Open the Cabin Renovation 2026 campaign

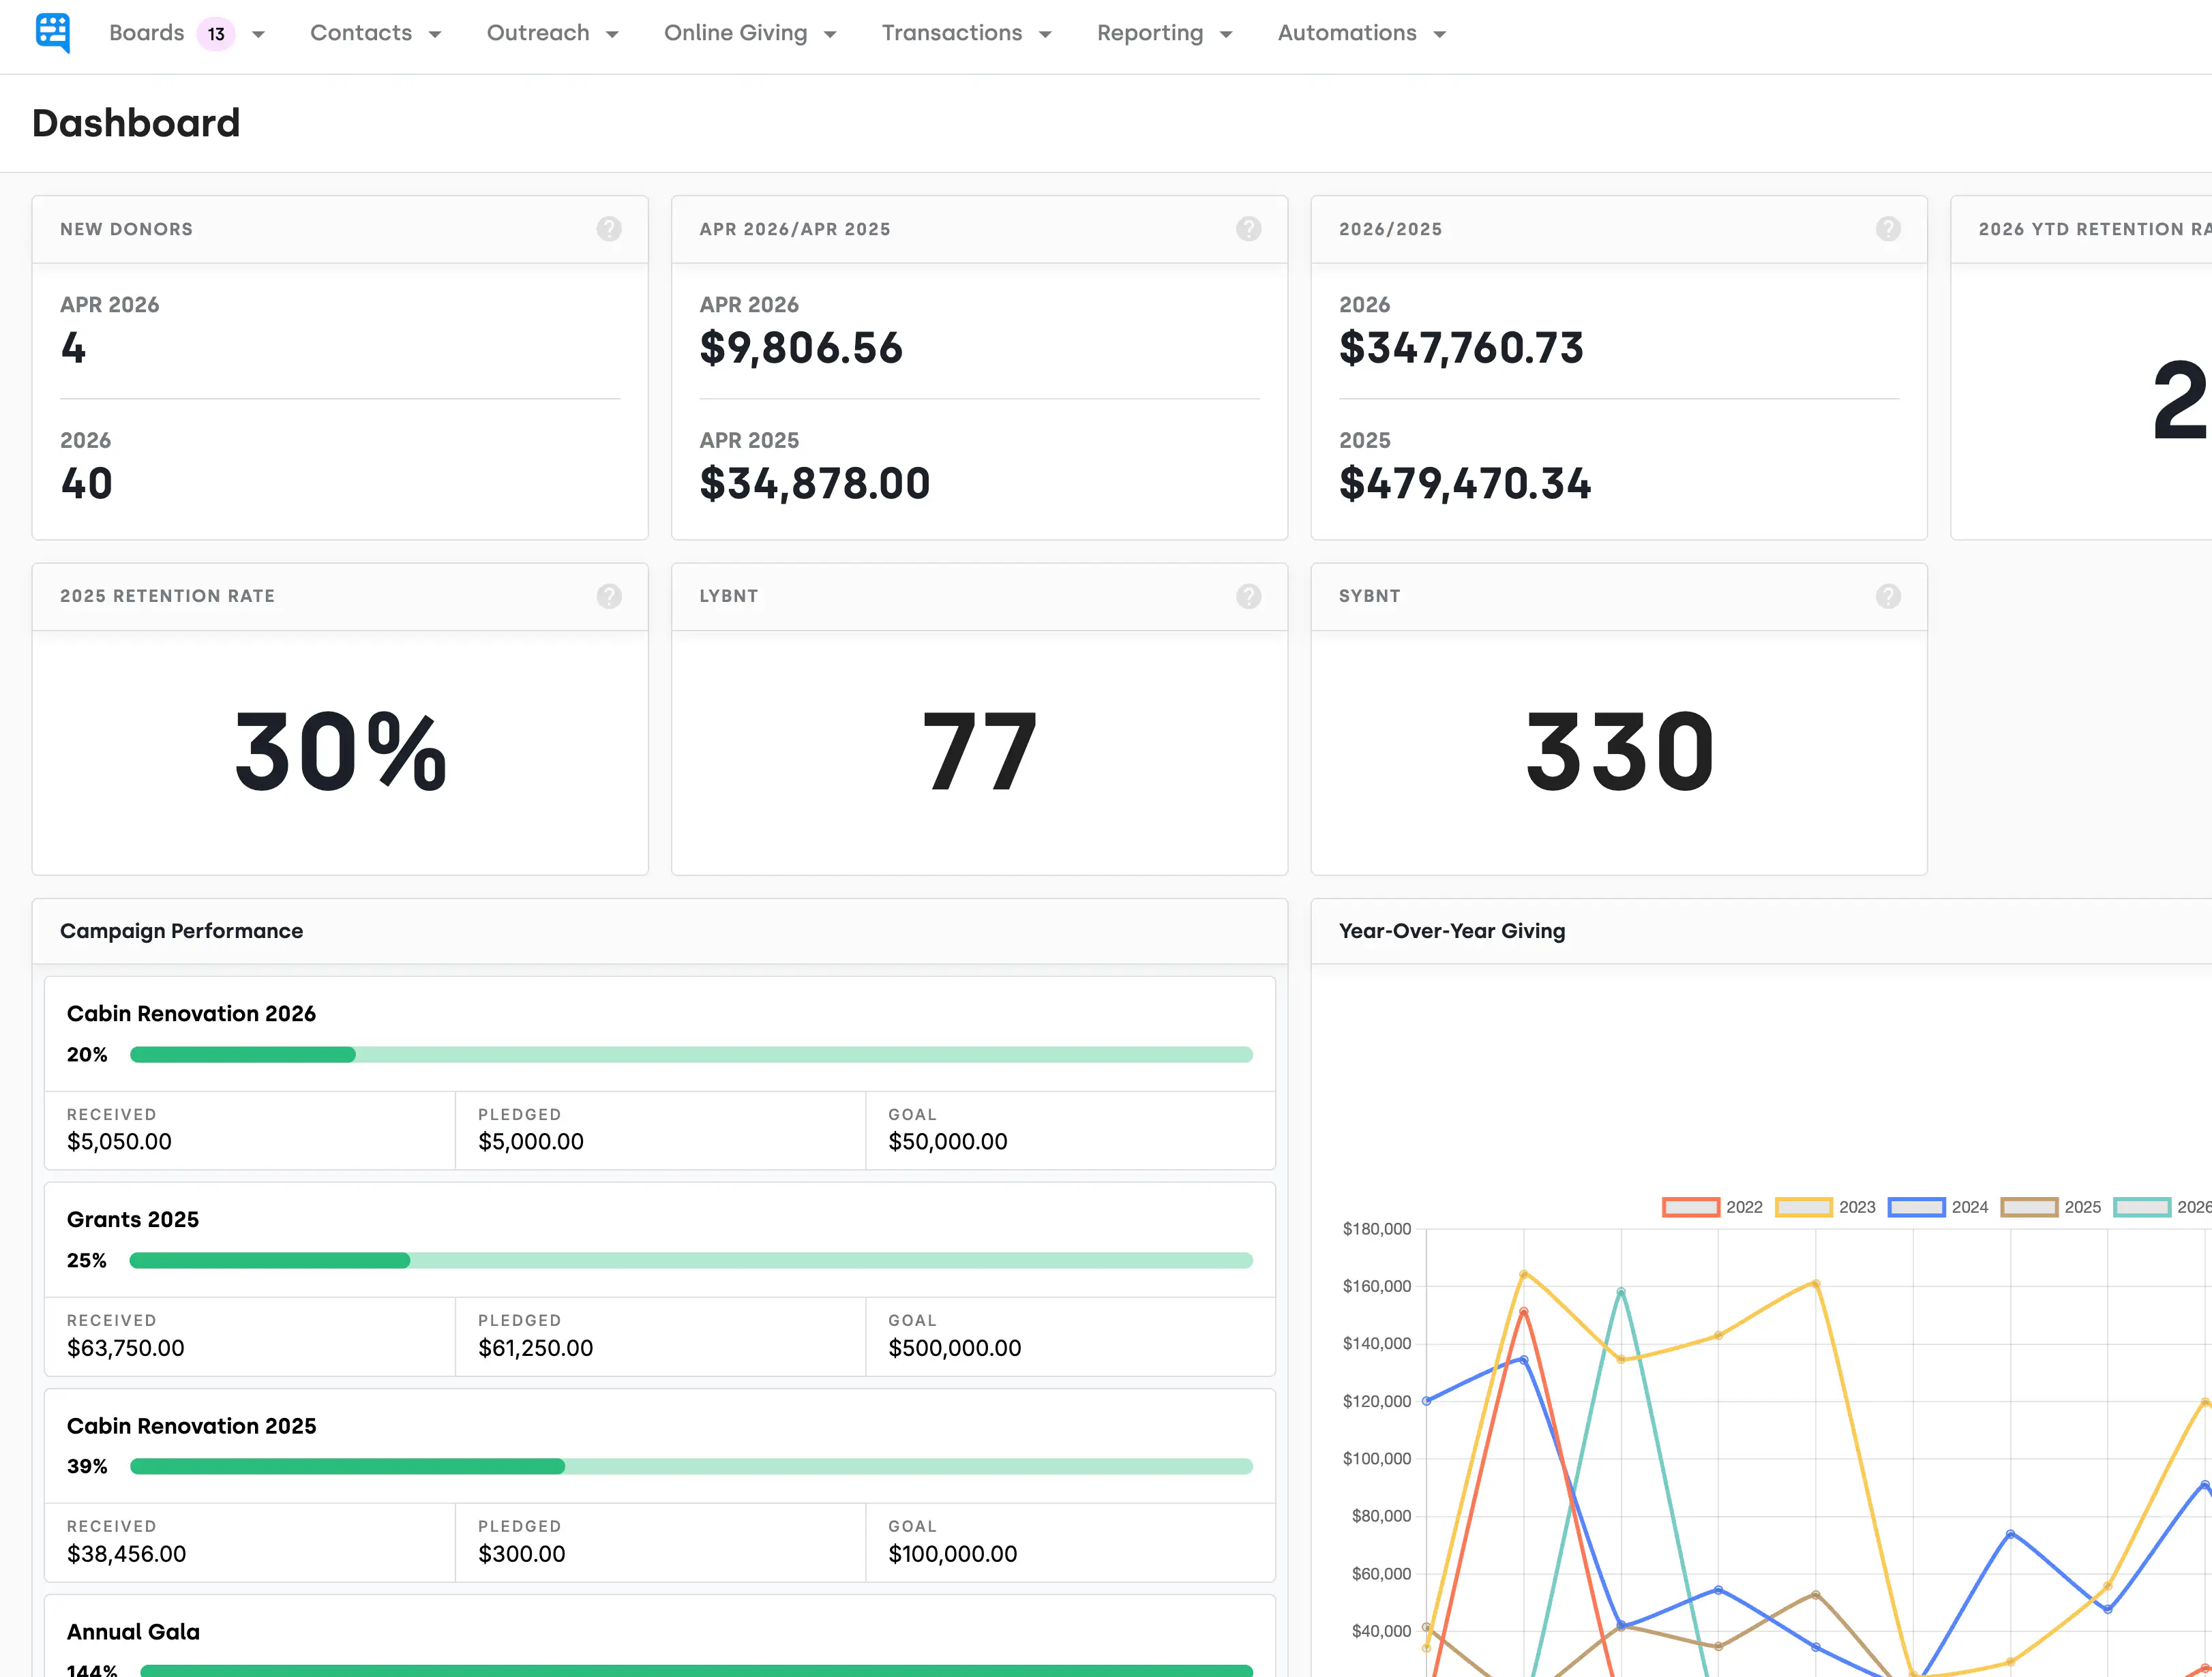click(x=191, y=1013)
